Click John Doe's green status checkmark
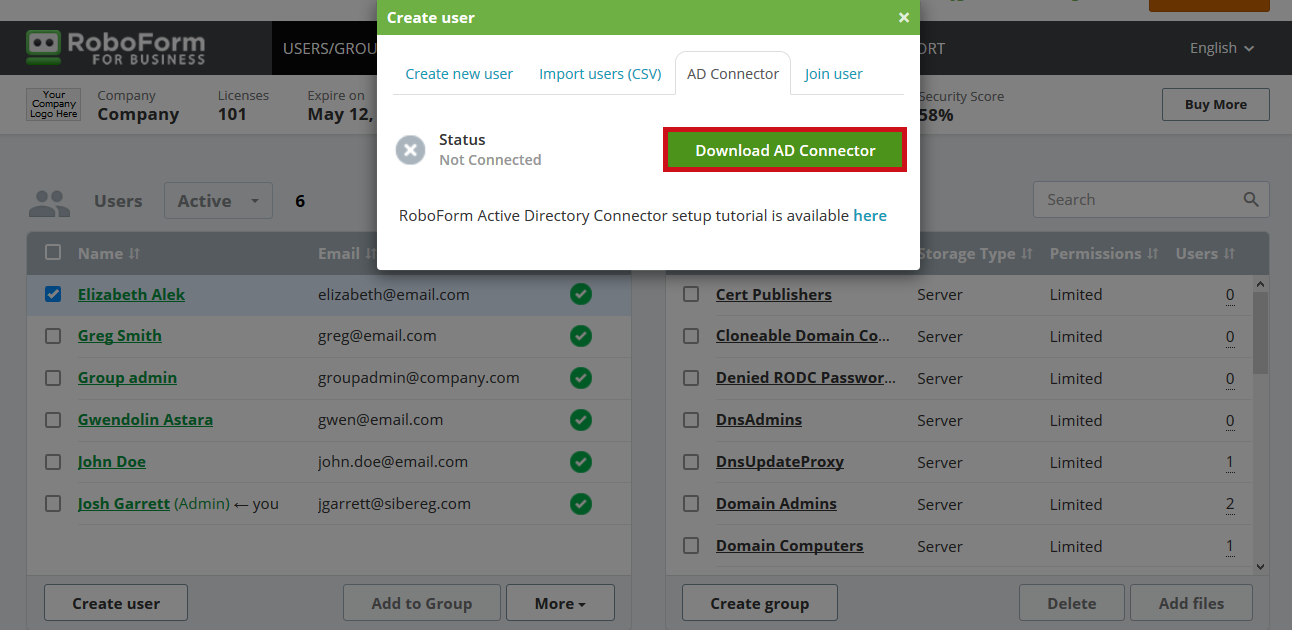Image resolution: width=1292 pixels, height=630 pixels. coord(580,462)
